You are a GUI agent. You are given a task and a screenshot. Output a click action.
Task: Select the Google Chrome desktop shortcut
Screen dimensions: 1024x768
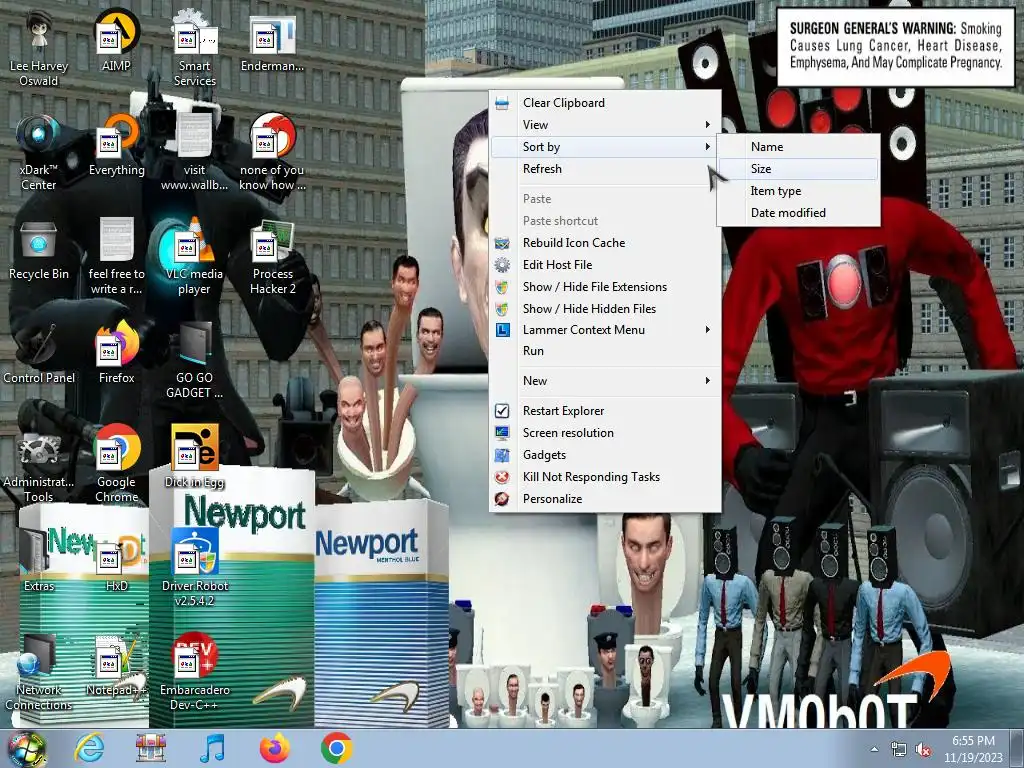click(x=116, y=465)
